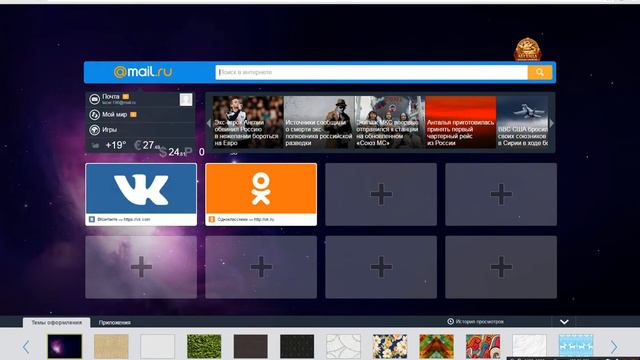This screenshot has width=640, height=360.
Task: Select the purple galaxy theme swatch
Action: pyautogui.click(x=64, y=347)
